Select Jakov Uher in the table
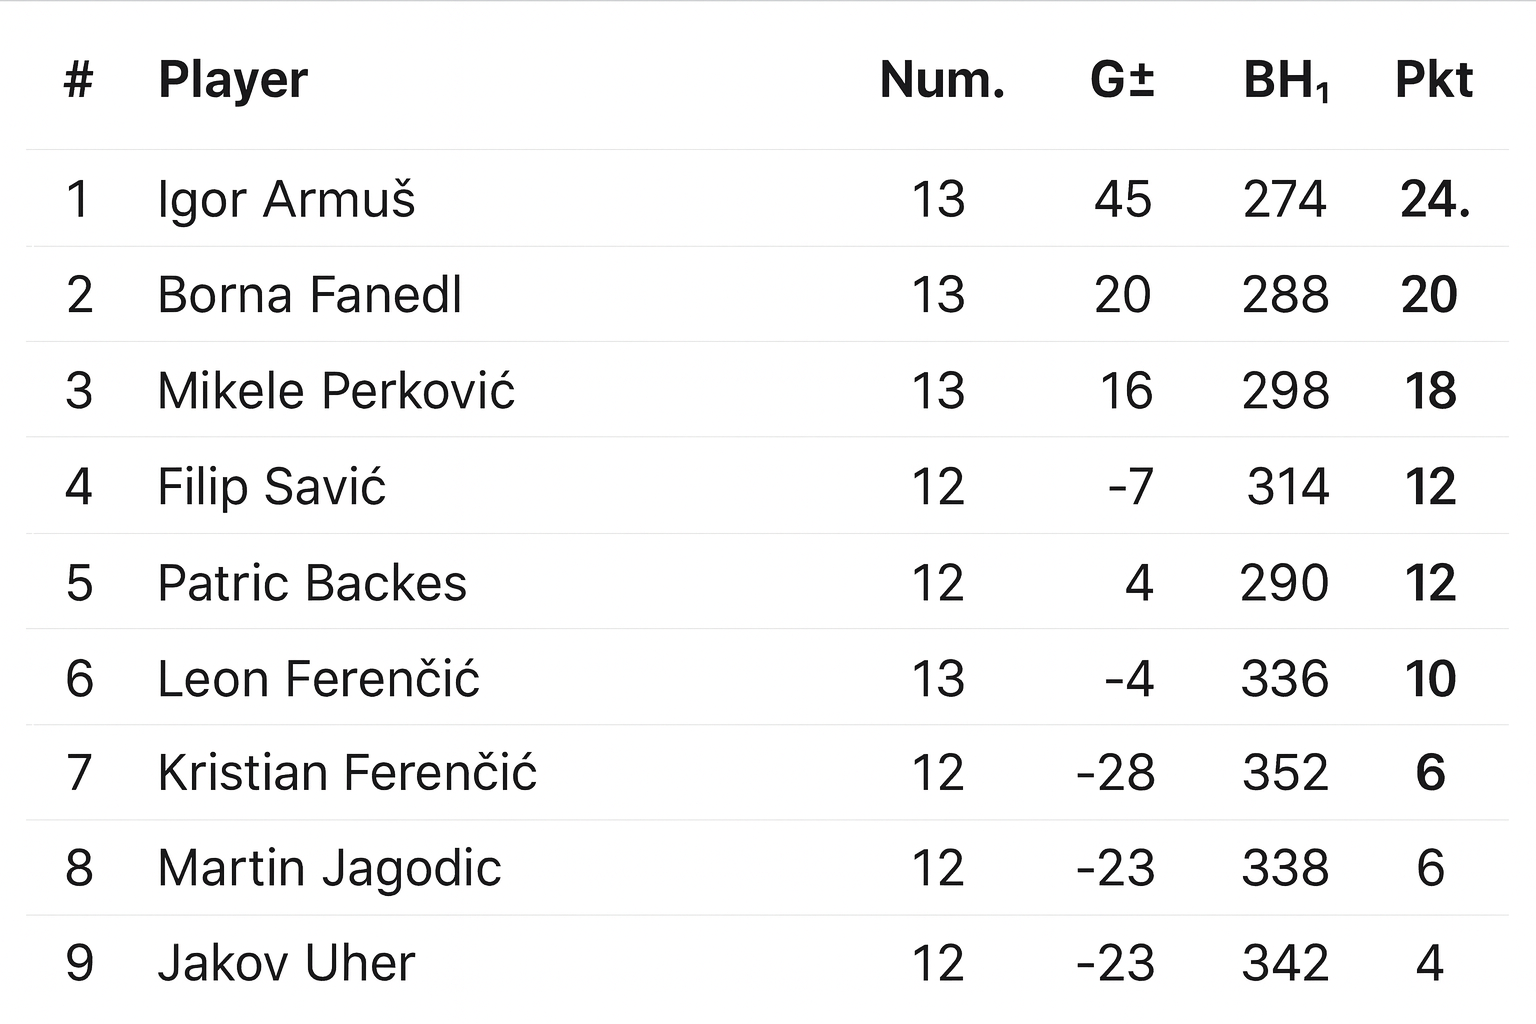Screen dimensions: 1536x1024 click(286, 963)
